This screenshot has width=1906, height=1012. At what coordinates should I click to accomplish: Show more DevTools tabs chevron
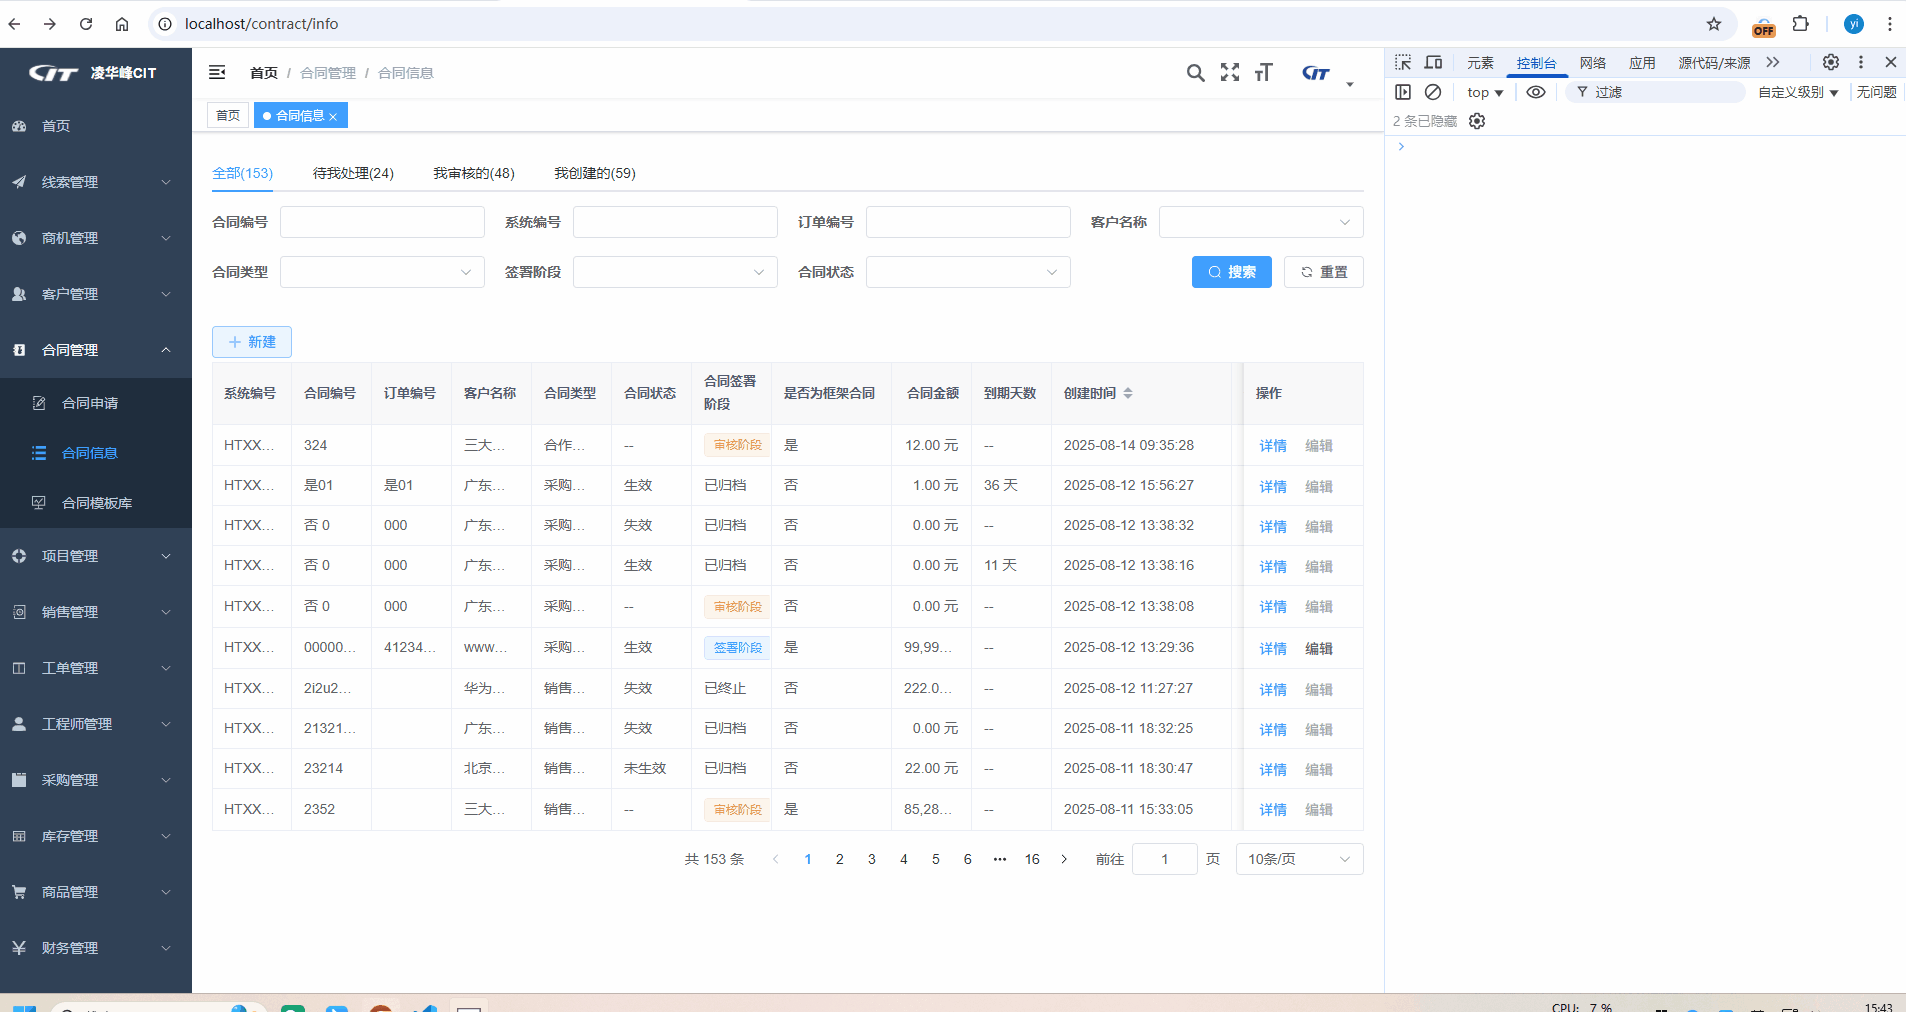[1773, 62]
